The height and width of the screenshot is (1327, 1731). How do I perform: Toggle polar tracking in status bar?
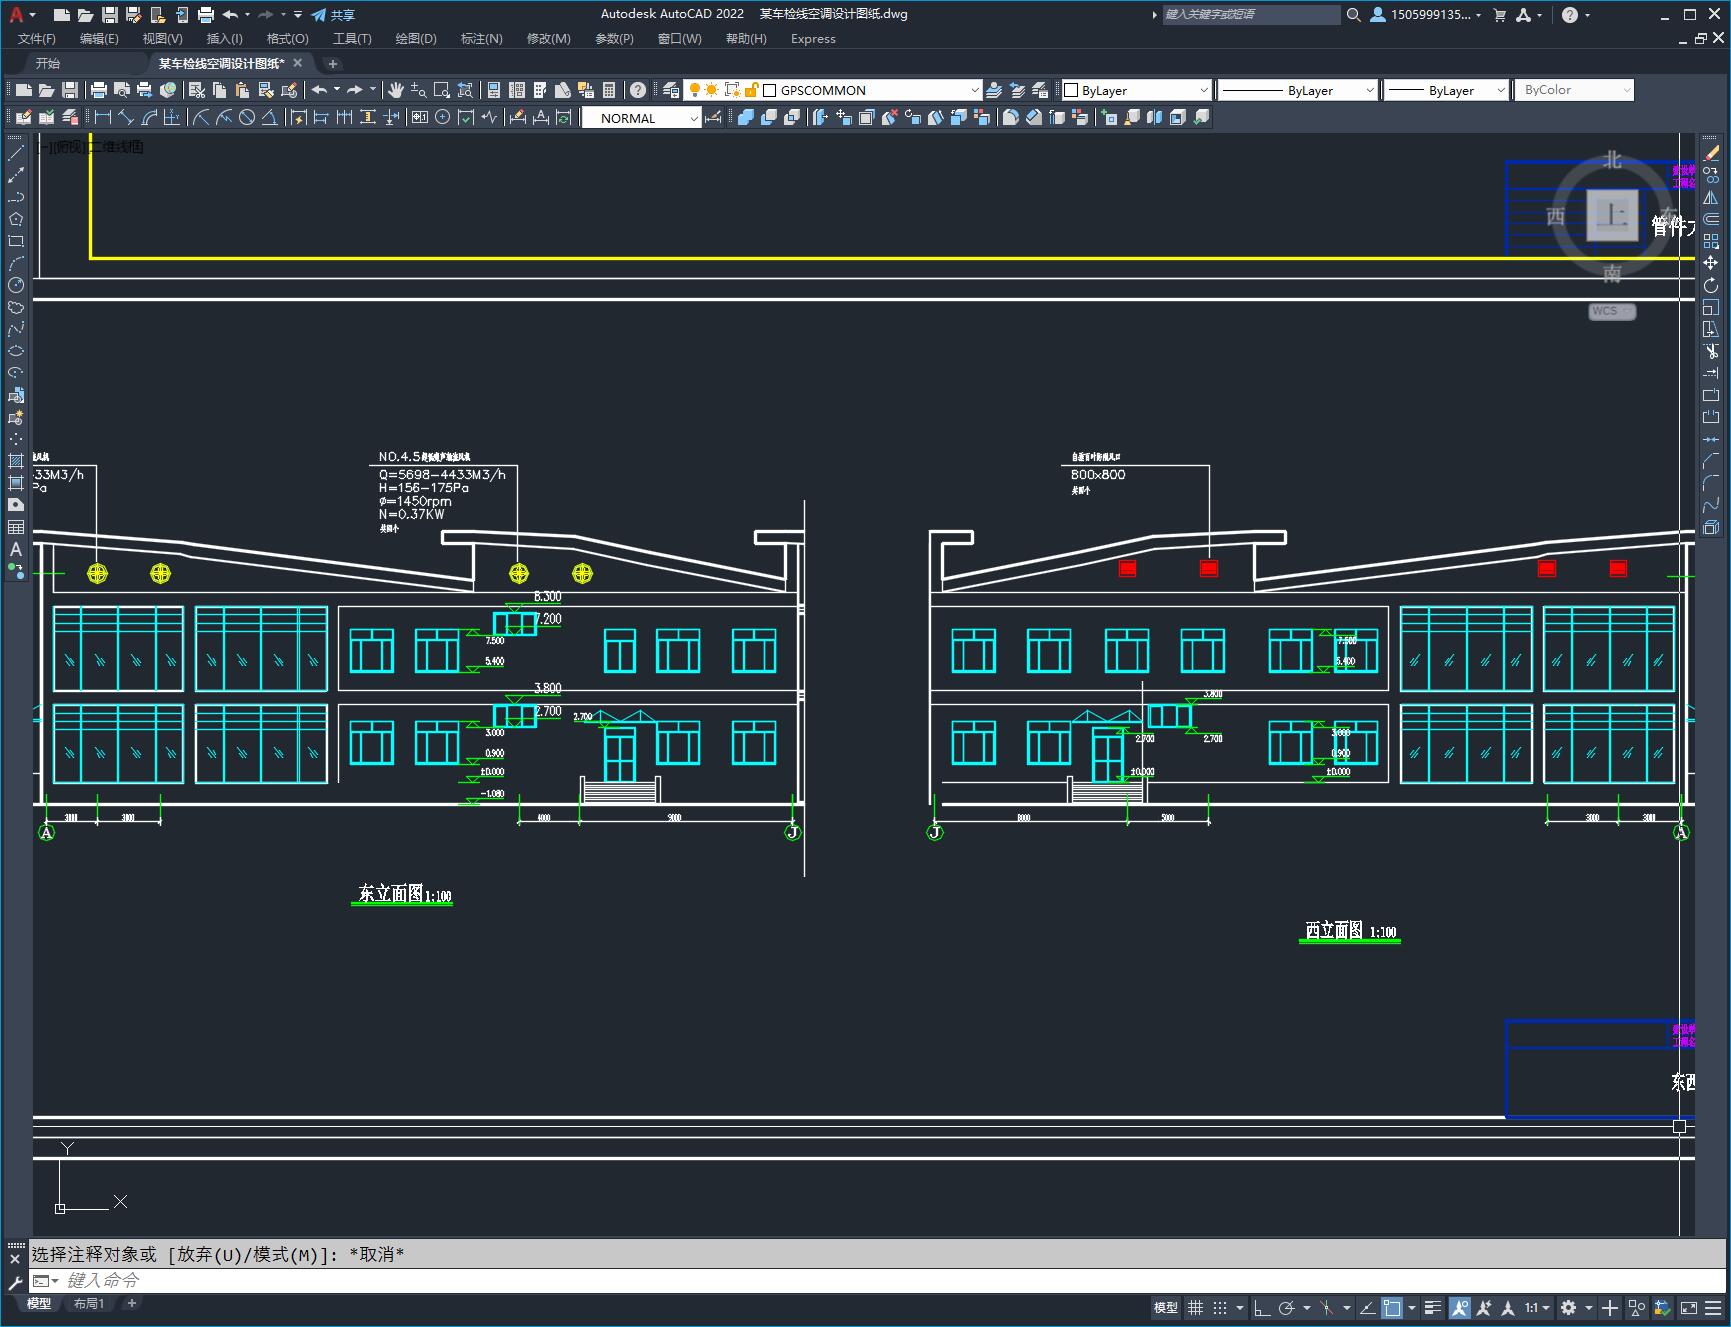point(1287,1307)
